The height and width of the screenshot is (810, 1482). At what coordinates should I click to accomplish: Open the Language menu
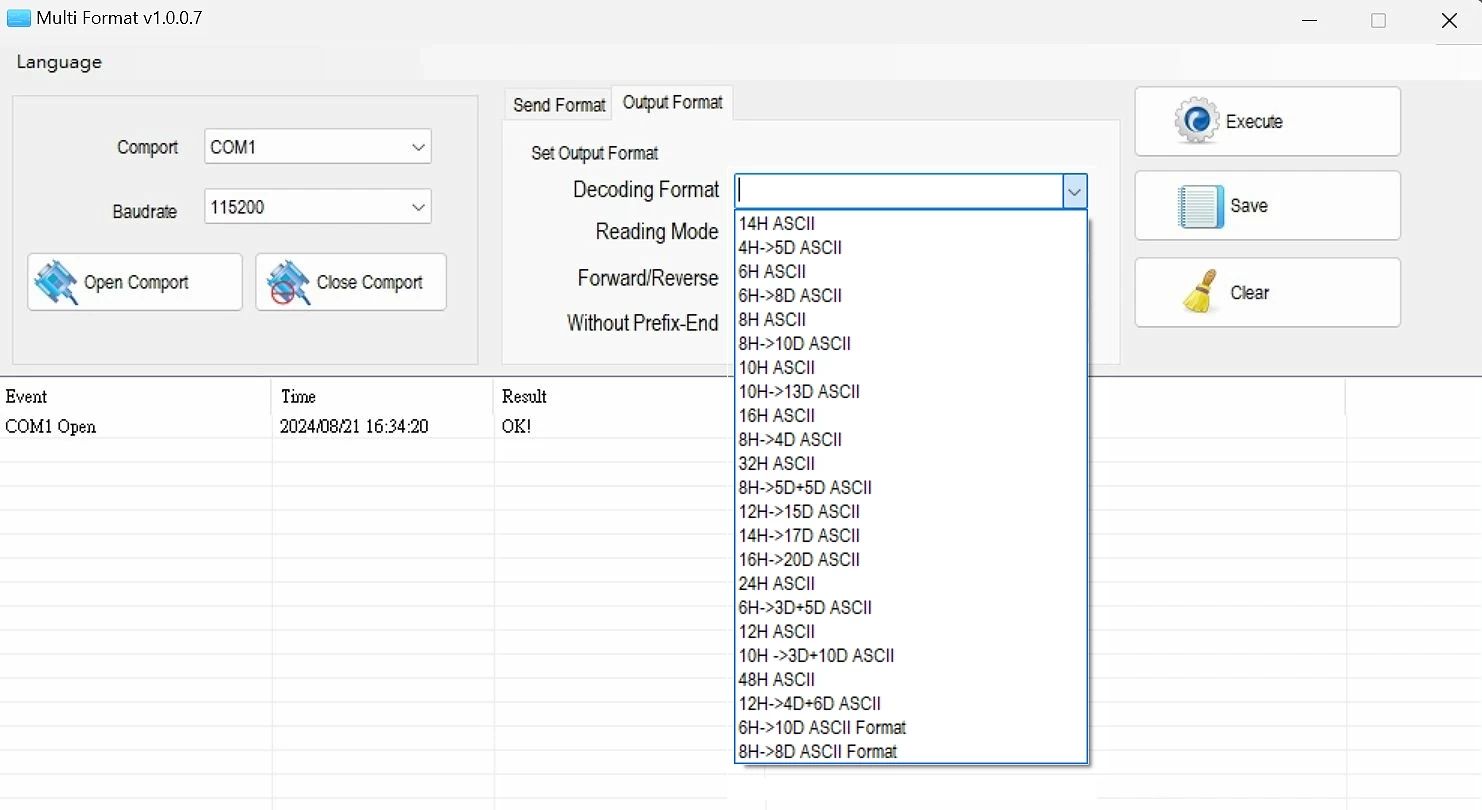pyautogui.click(x=59, y=62)
